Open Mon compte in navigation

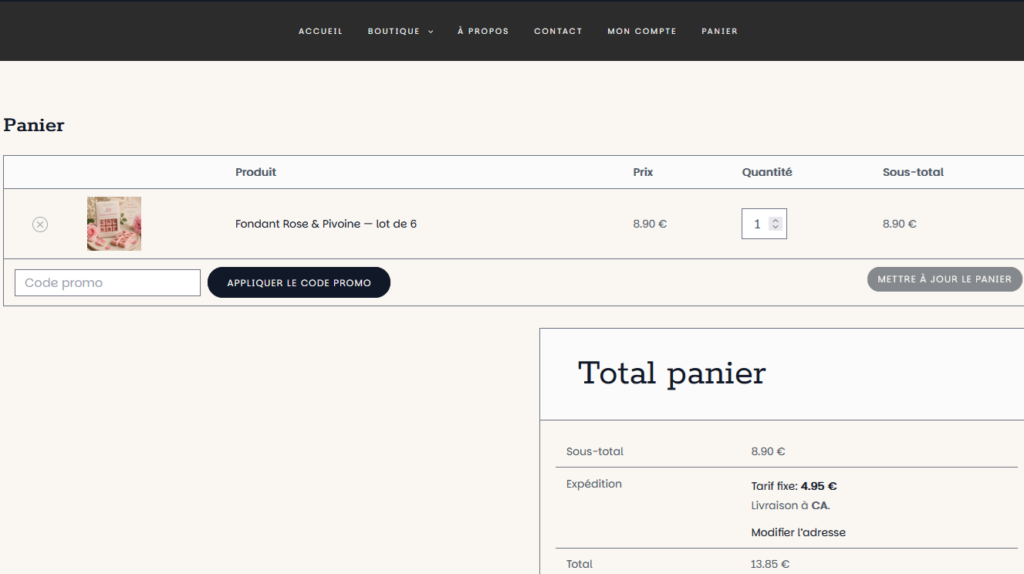click(642, 31)
